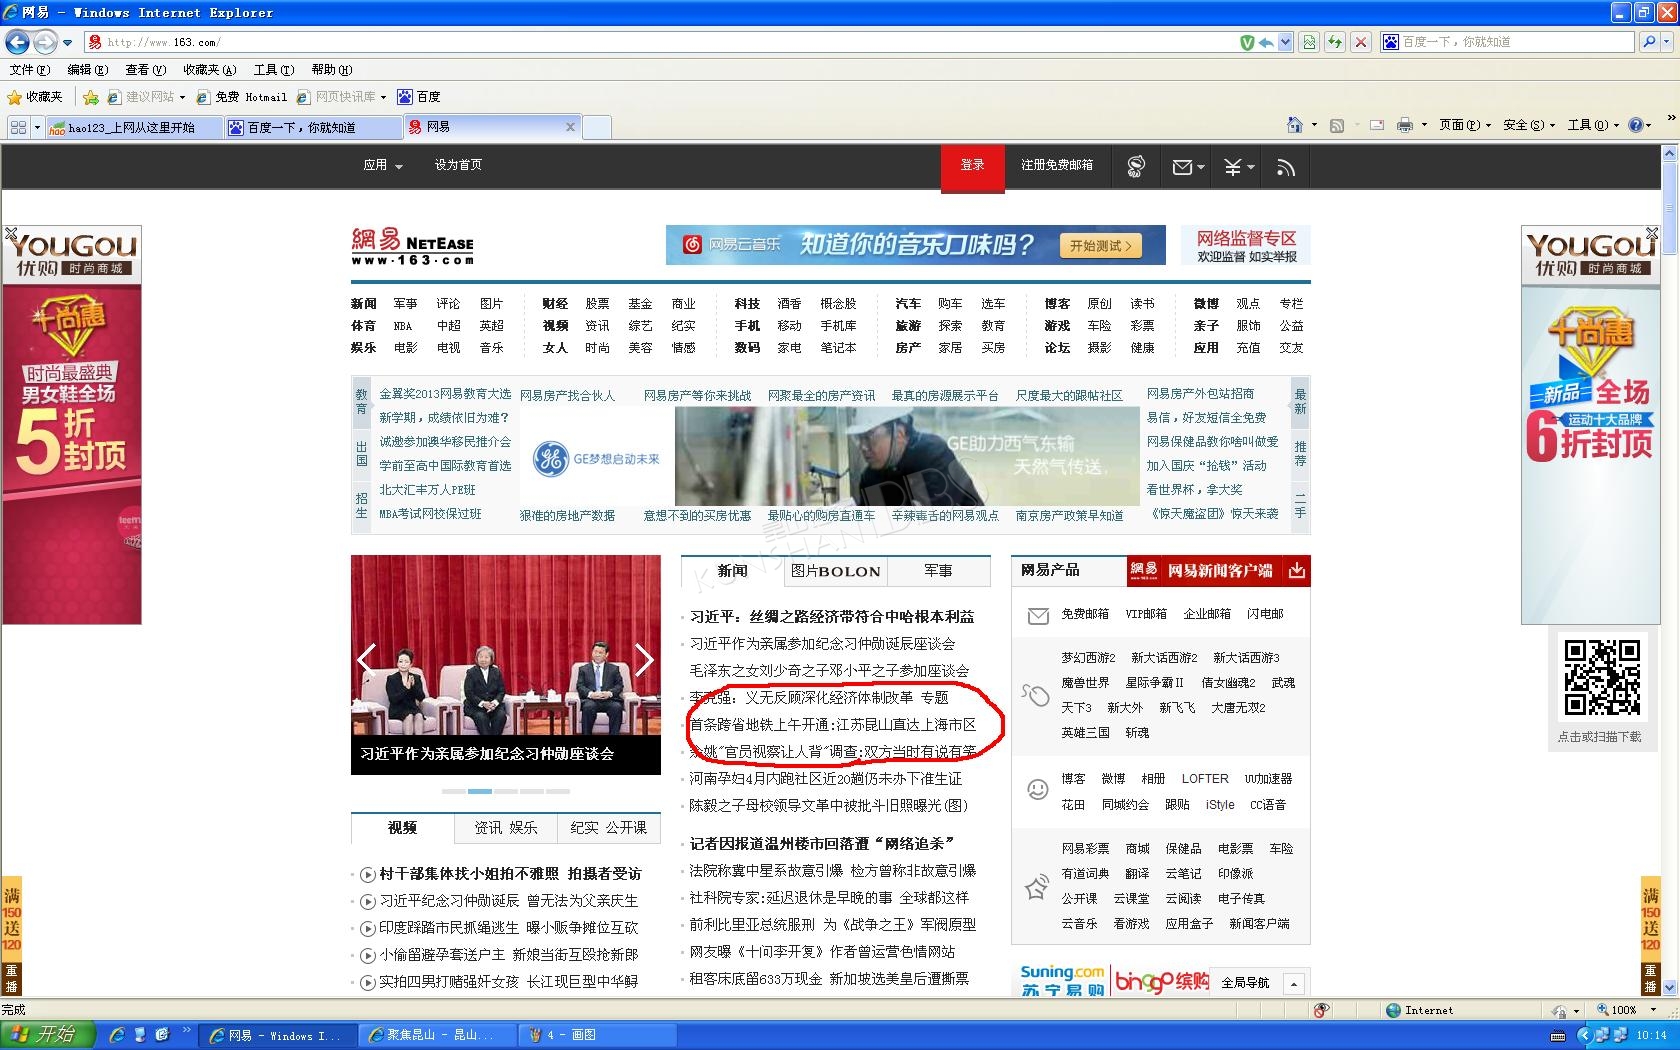Switch to the 军事 news tab

[938, 571]
